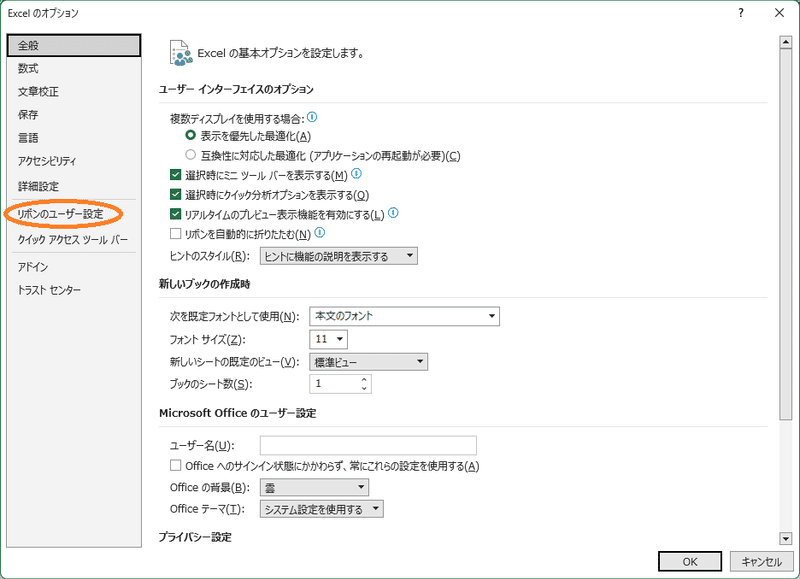The image size is (800, 579).
Task: Disable リアルタイムのプレビュー表示機能 checkbox
Action: (176, 214)
